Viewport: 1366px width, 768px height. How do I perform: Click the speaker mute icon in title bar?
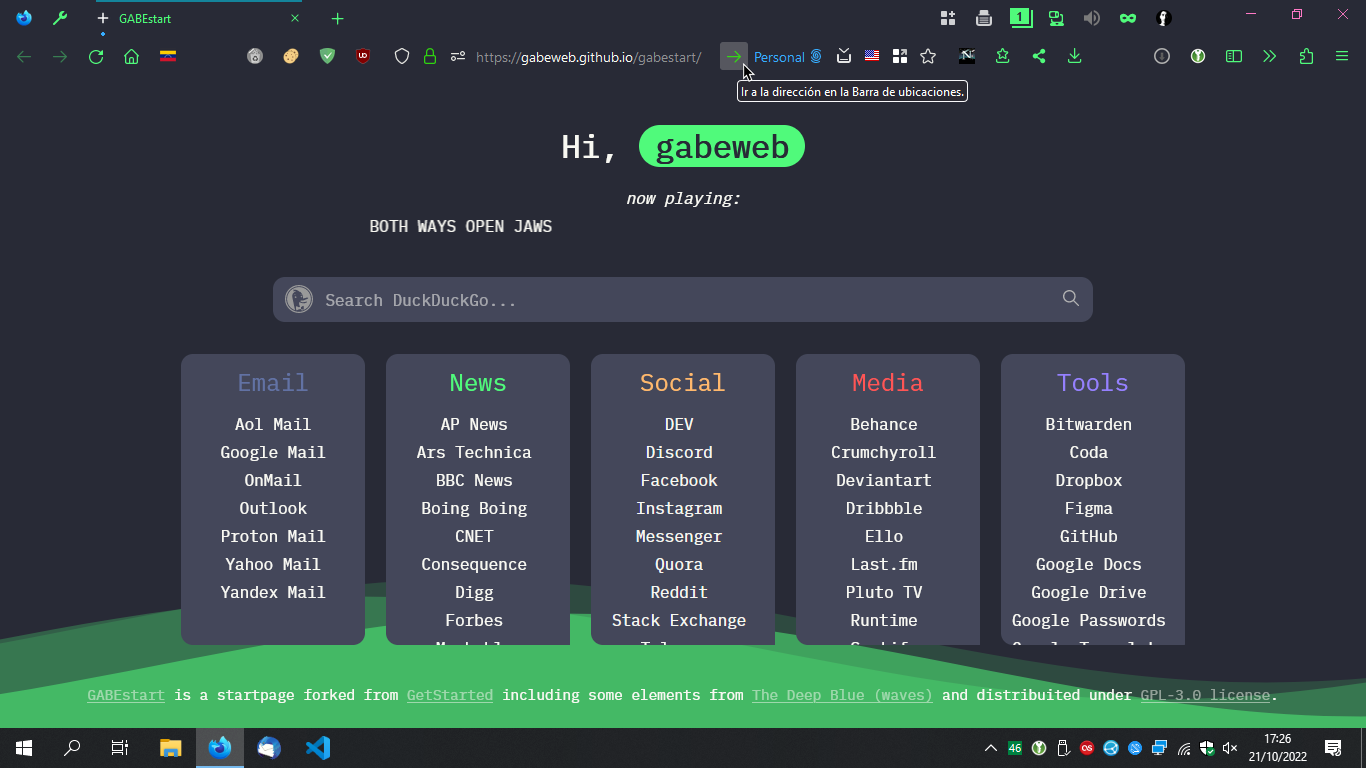(1092, 18)
